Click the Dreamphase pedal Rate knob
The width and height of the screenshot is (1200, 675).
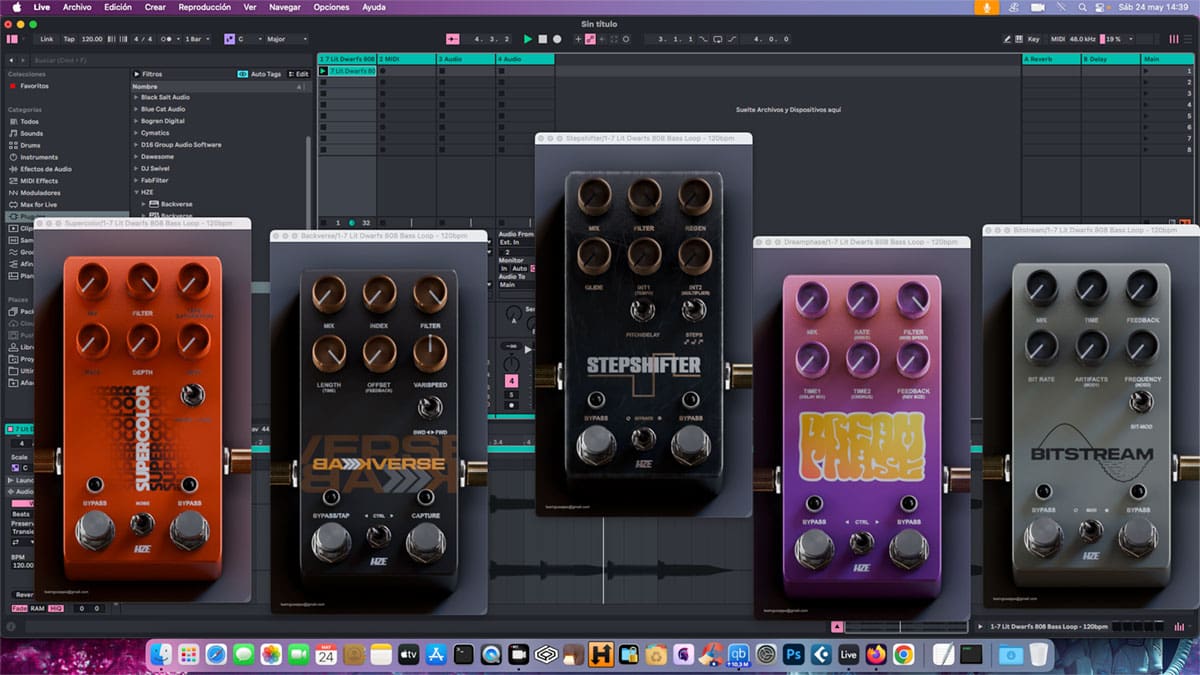(862, 299)
